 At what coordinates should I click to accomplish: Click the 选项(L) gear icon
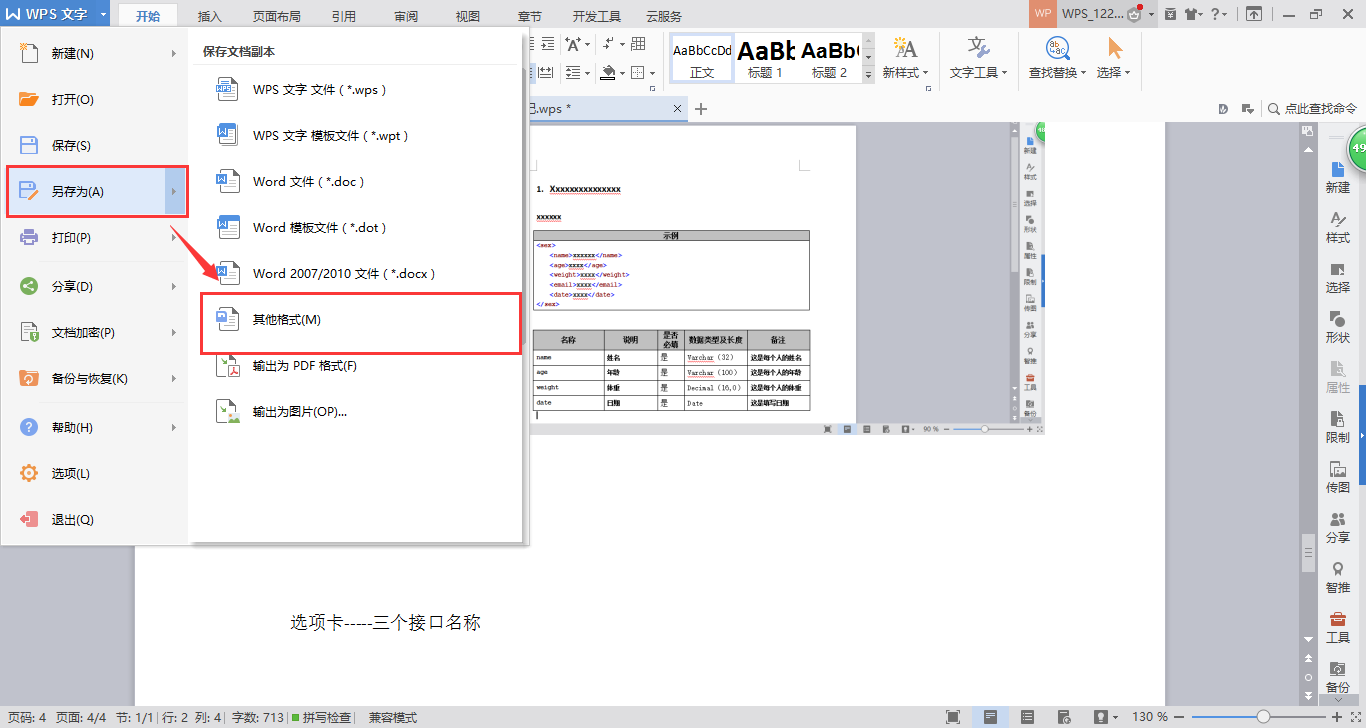pyautogui.click(x=30, y=473)
